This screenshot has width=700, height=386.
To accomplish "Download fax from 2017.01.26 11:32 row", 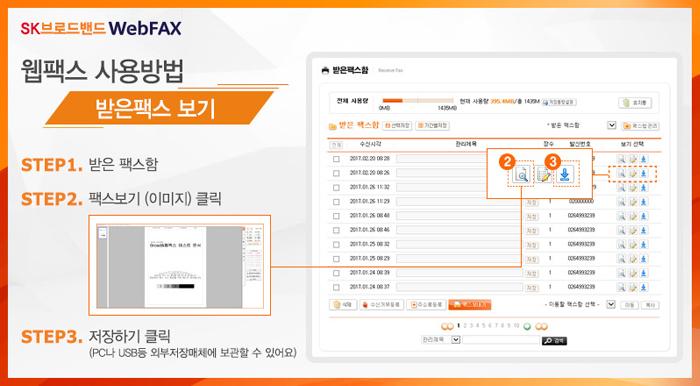I will coord(643,187).
